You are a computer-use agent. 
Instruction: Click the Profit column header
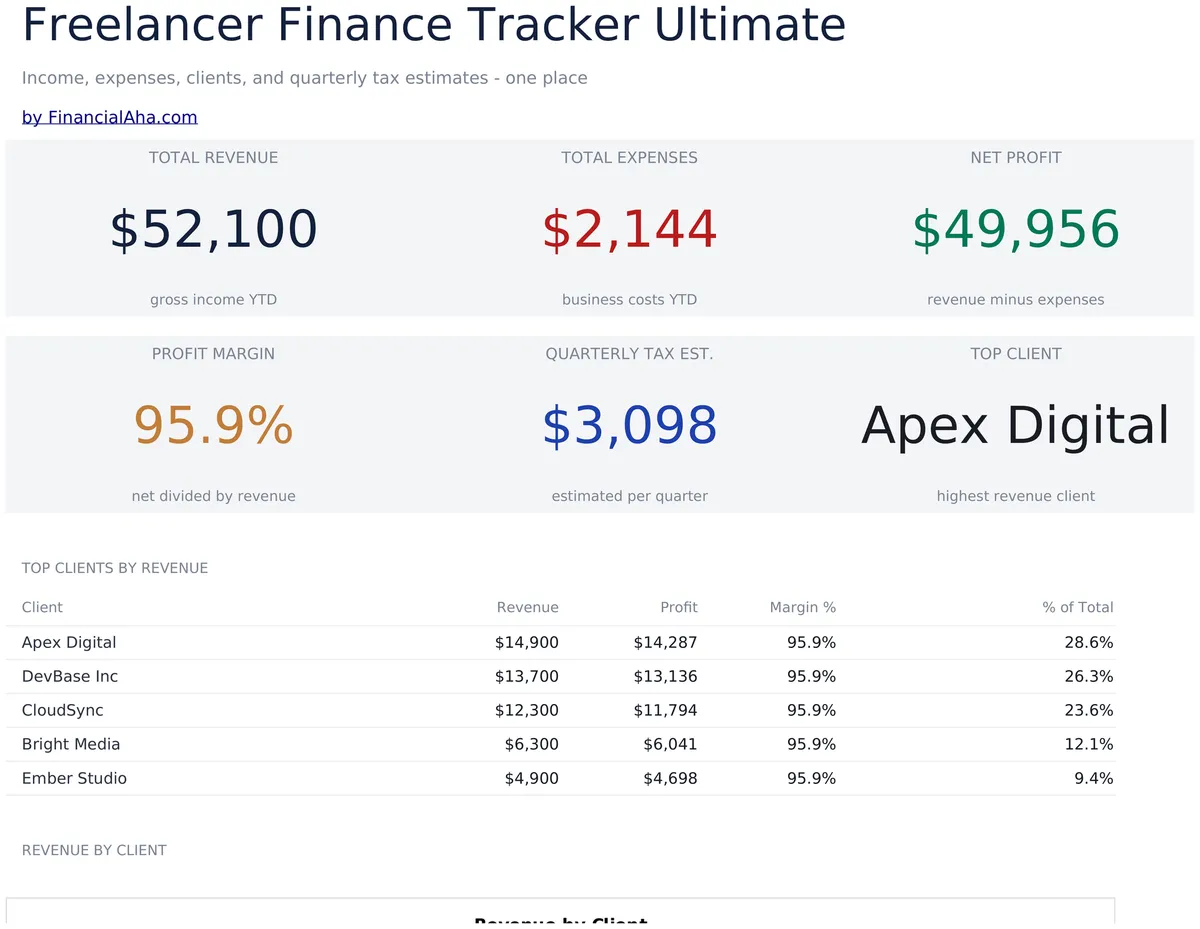click(x=679, y=607)
